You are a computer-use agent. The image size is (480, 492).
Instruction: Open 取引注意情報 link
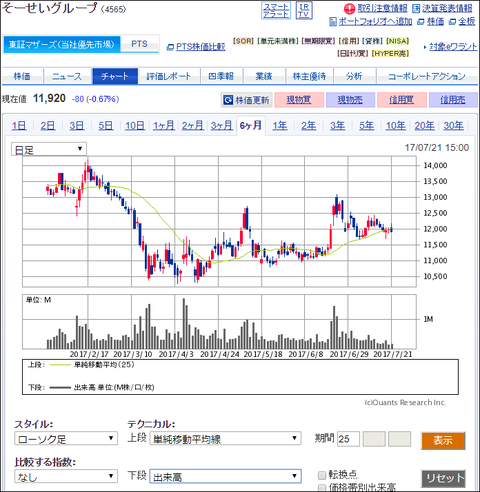[x=382, y=8]
